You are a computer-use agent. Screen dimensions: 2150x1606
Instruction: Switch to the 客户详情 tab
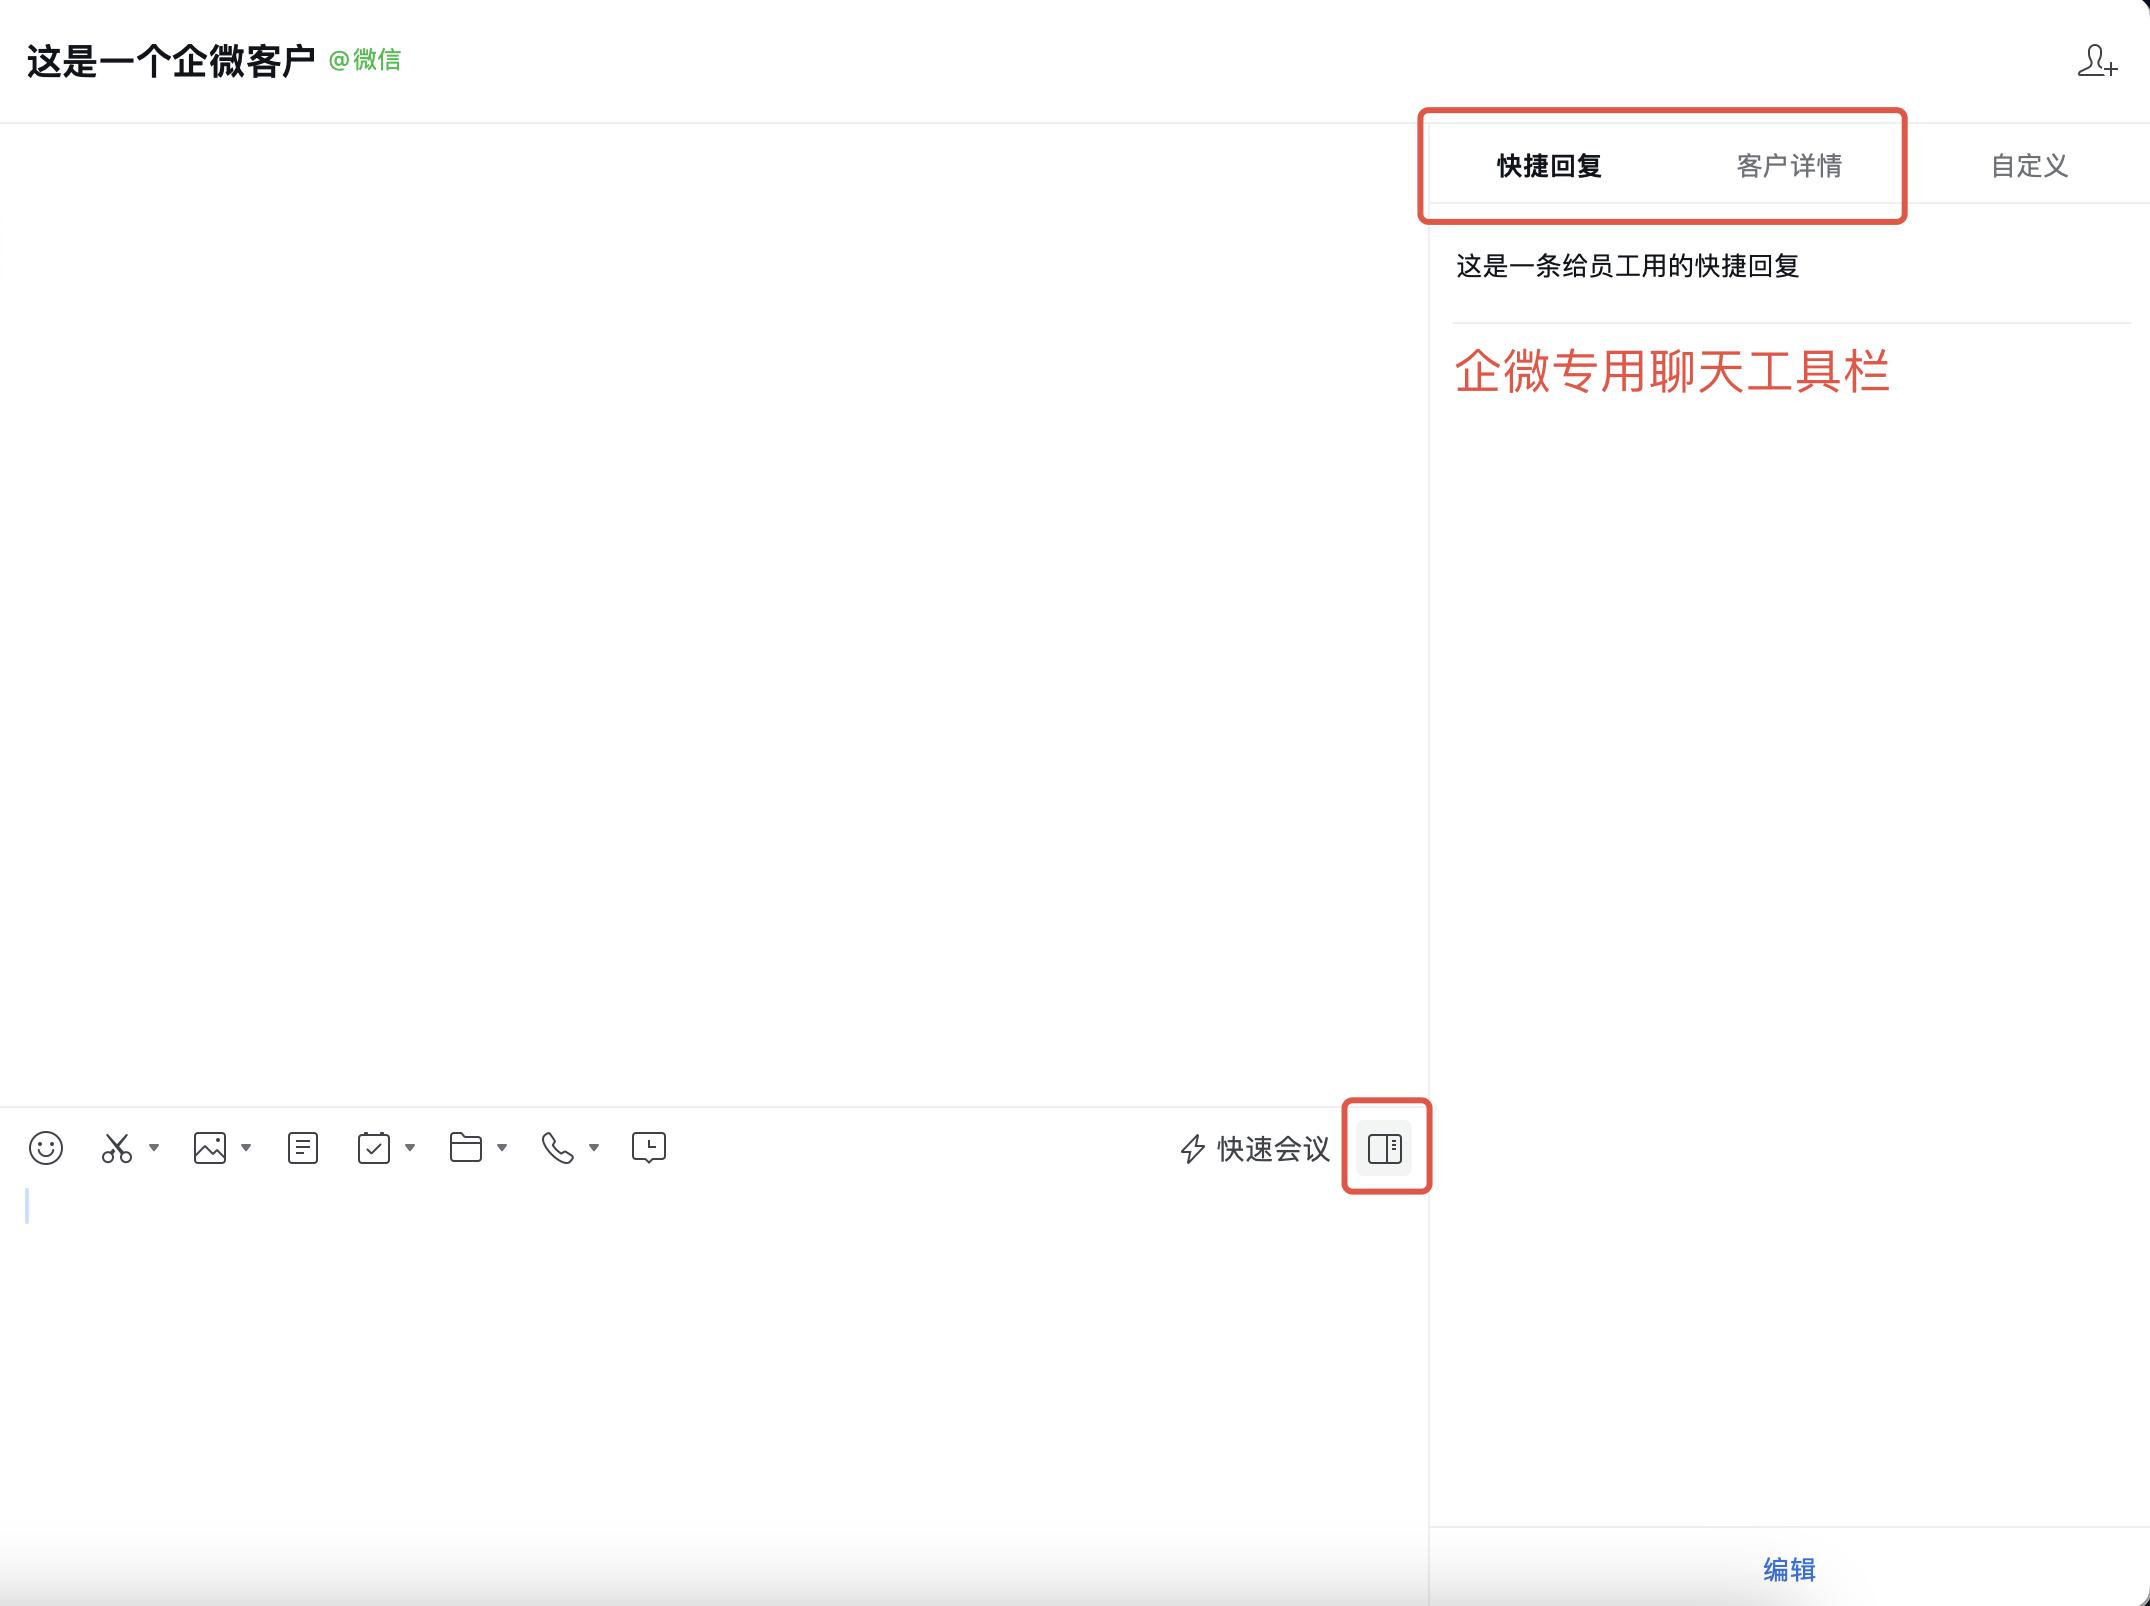[x=1790, y=166]
